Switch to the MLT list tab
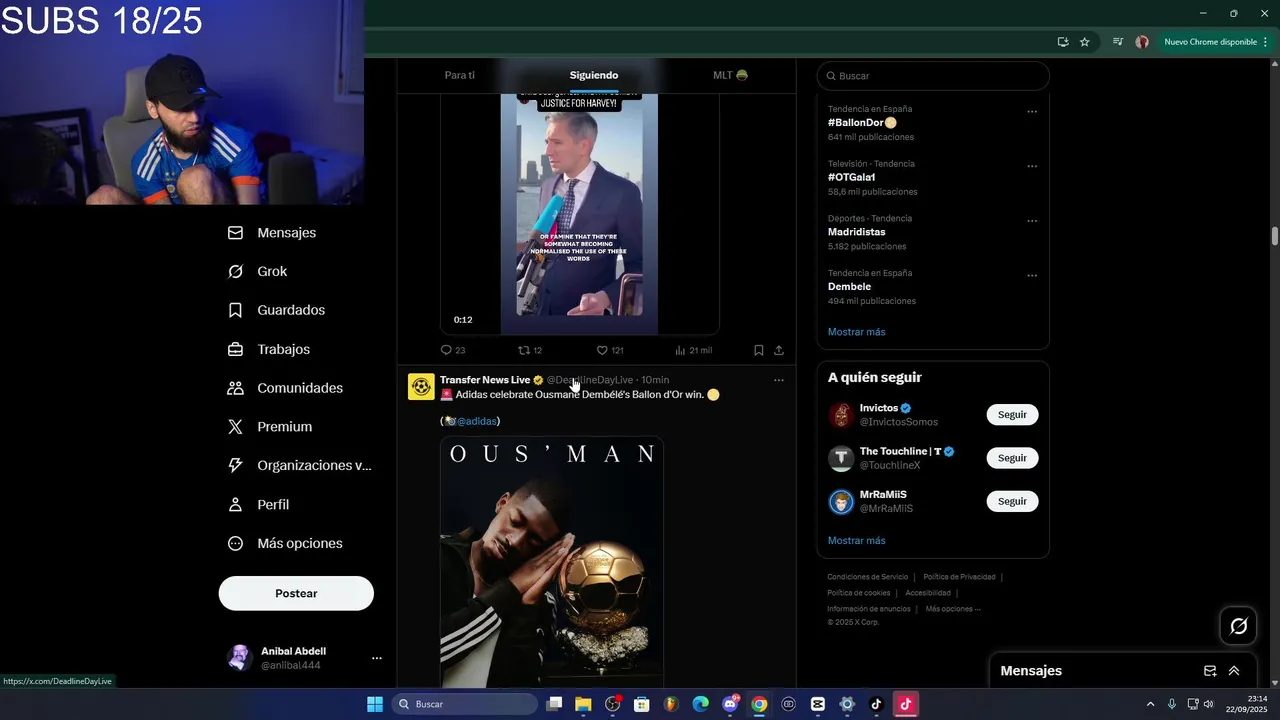 click(730, 75)
